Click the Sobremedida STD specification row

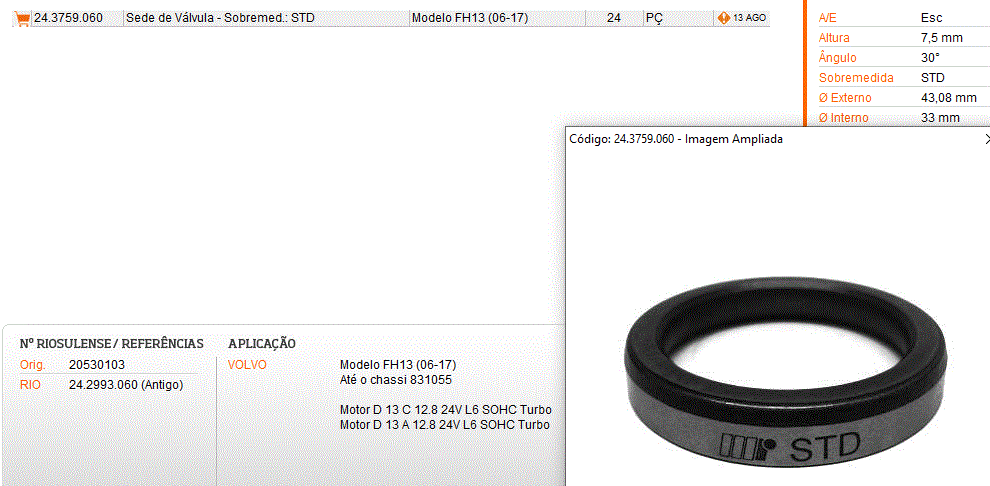click(x=902, y=78)
